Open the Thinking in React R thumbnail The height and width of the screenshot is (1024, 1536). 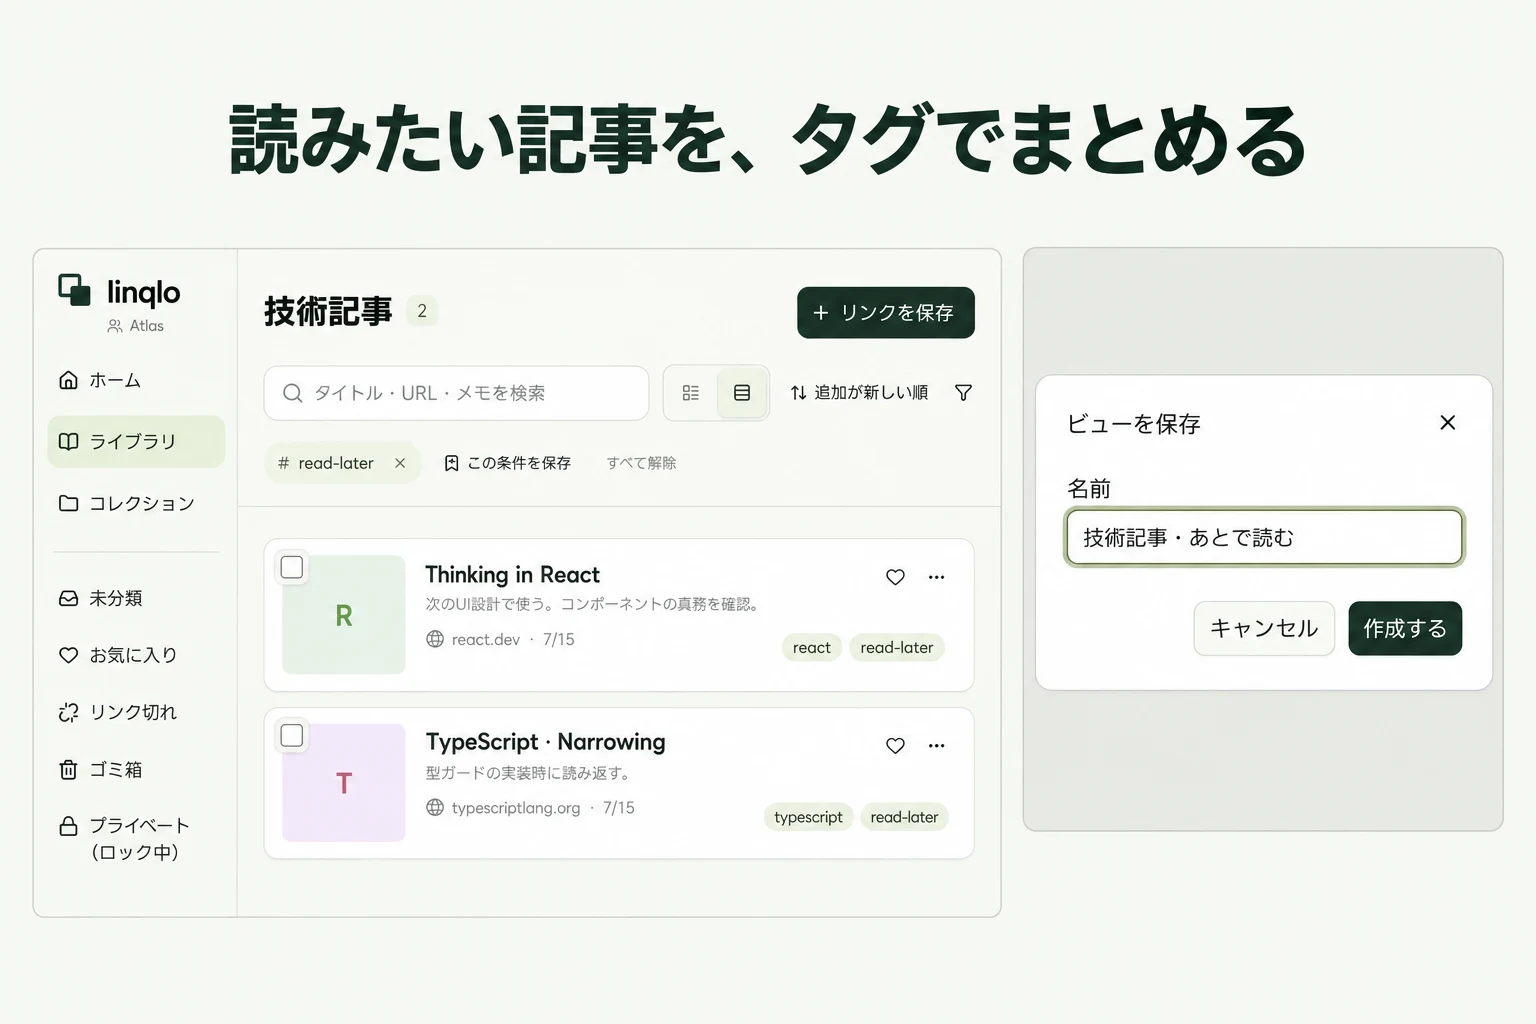[x=344, y=615]
